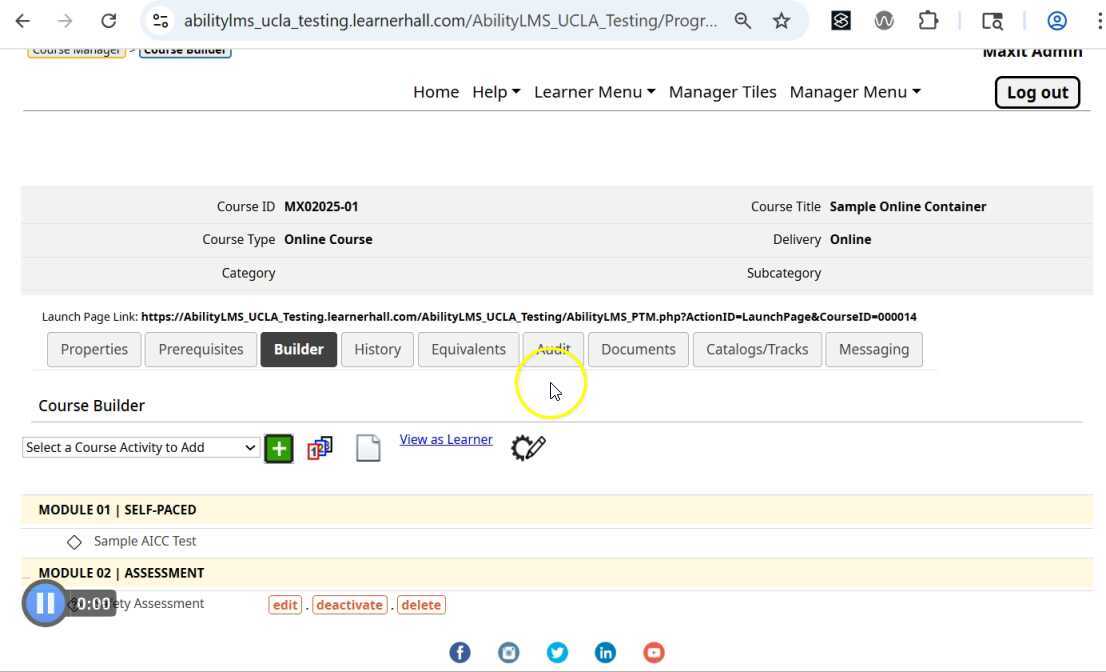Switch to the Prerequisites tab

[x=201, y=349]
